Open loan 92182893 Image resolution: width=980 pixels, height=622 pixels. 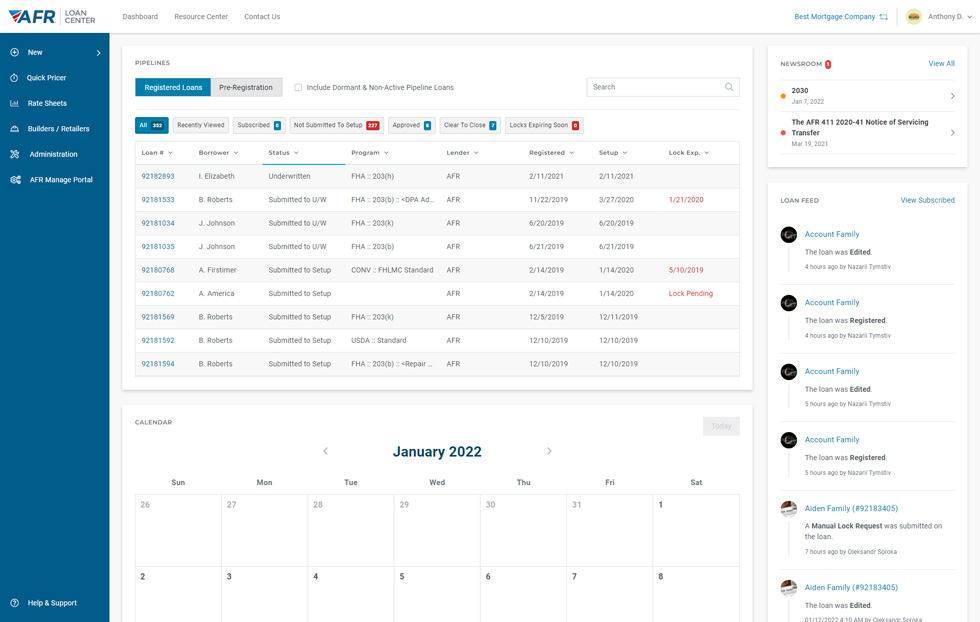pos(158,176)
